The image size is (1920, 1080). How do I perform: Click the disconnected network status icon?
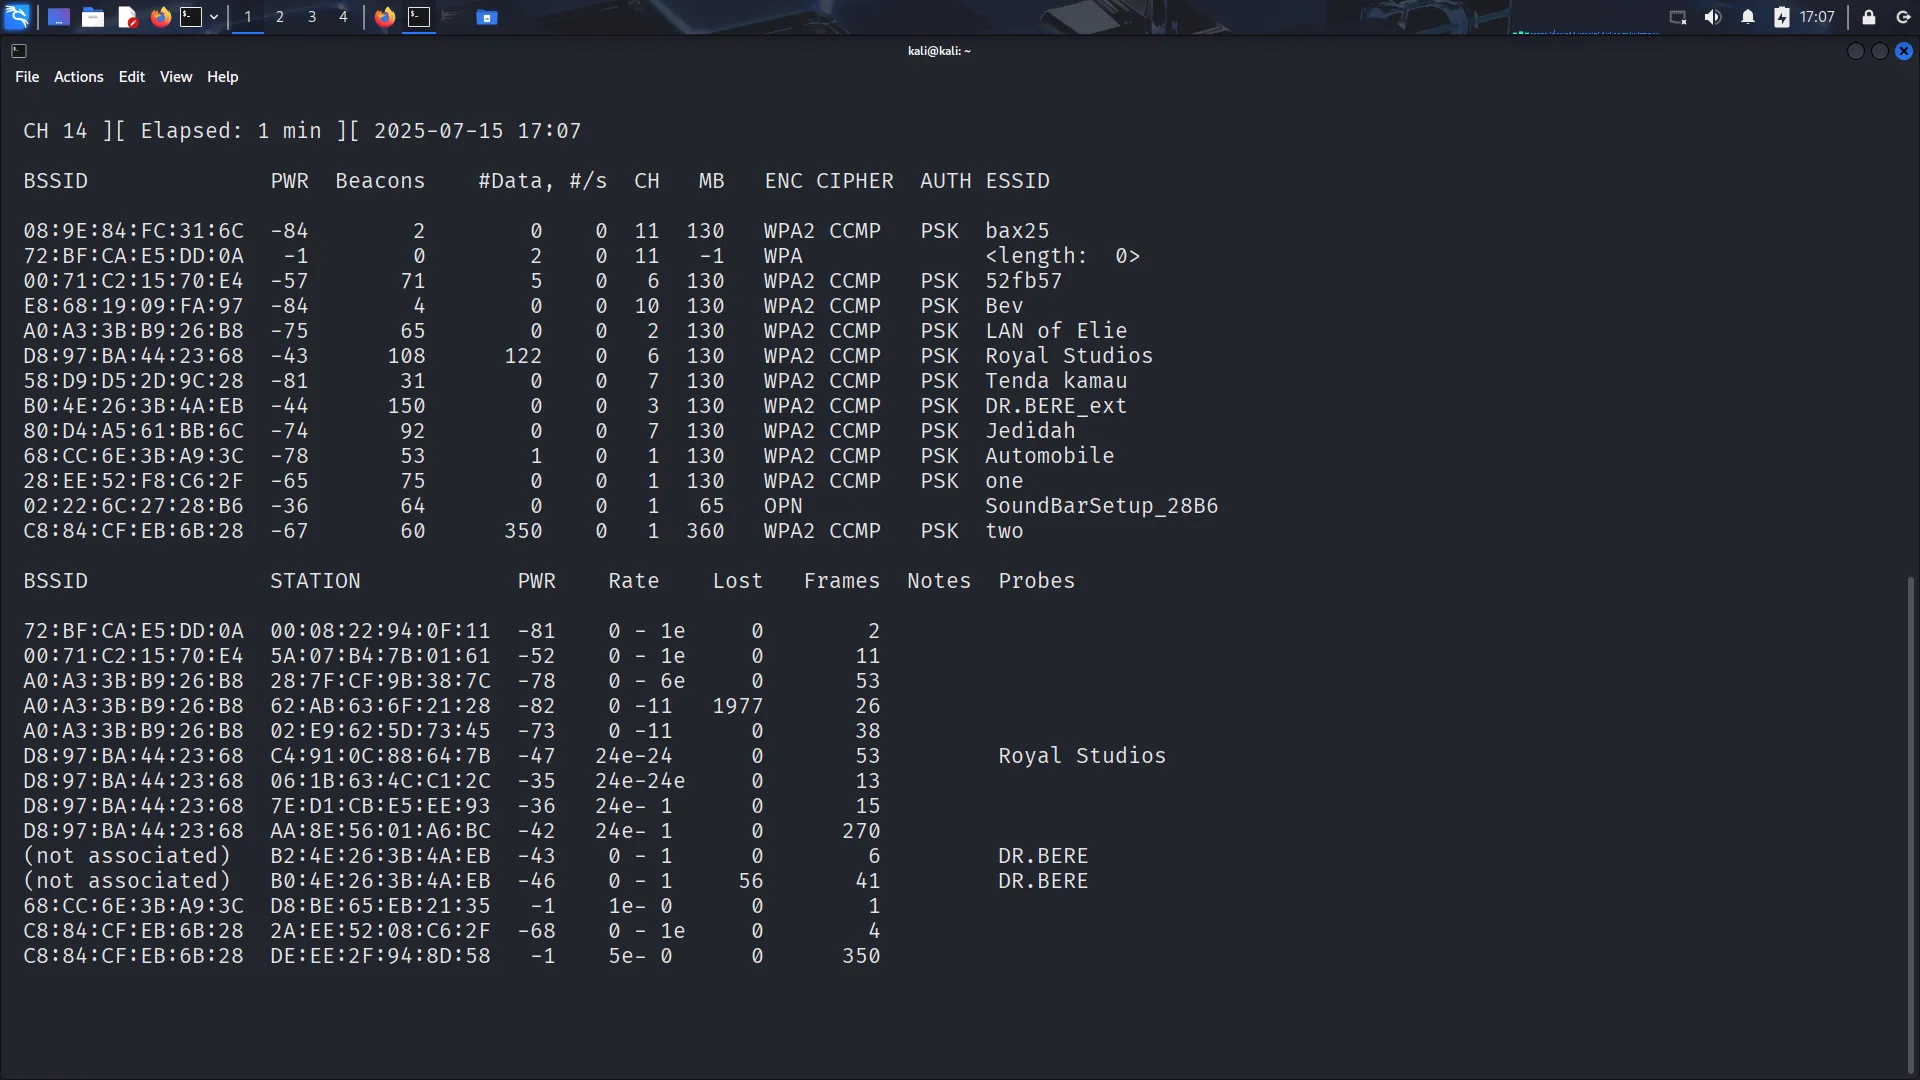pyautogui.click(x=1678, y=17)
